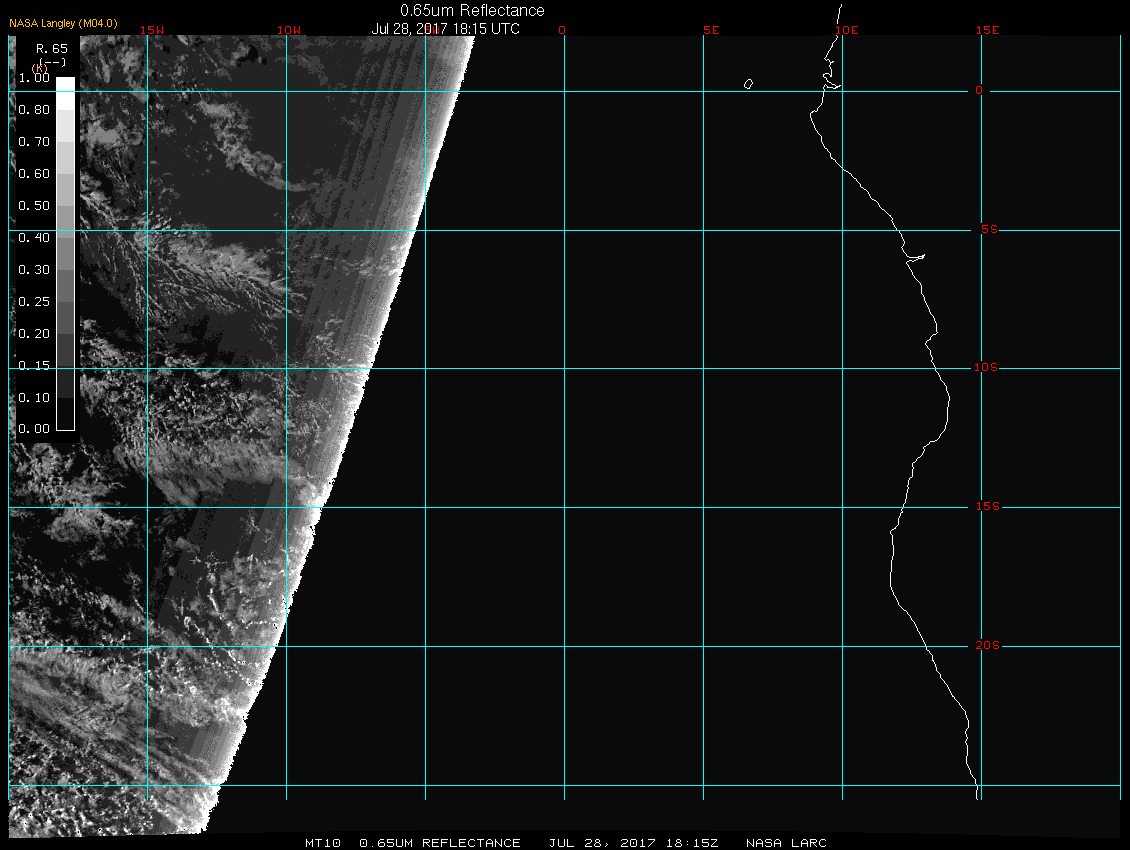Click the 0.15 colorbar value
1130x850 pixels.
[34, 366]
